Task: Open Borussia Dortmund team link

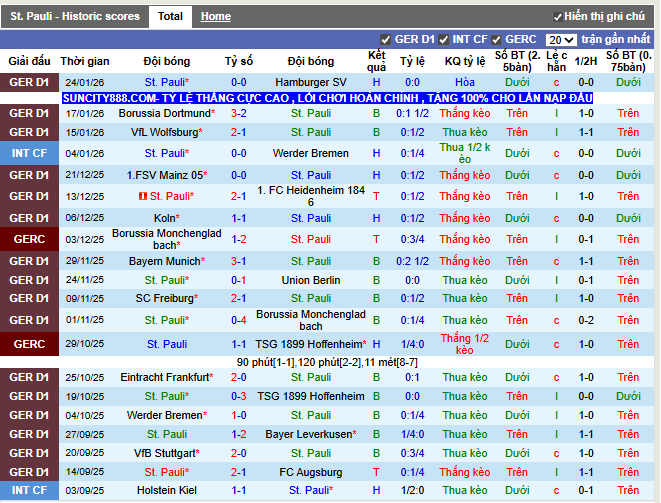Action: (164, 113)
